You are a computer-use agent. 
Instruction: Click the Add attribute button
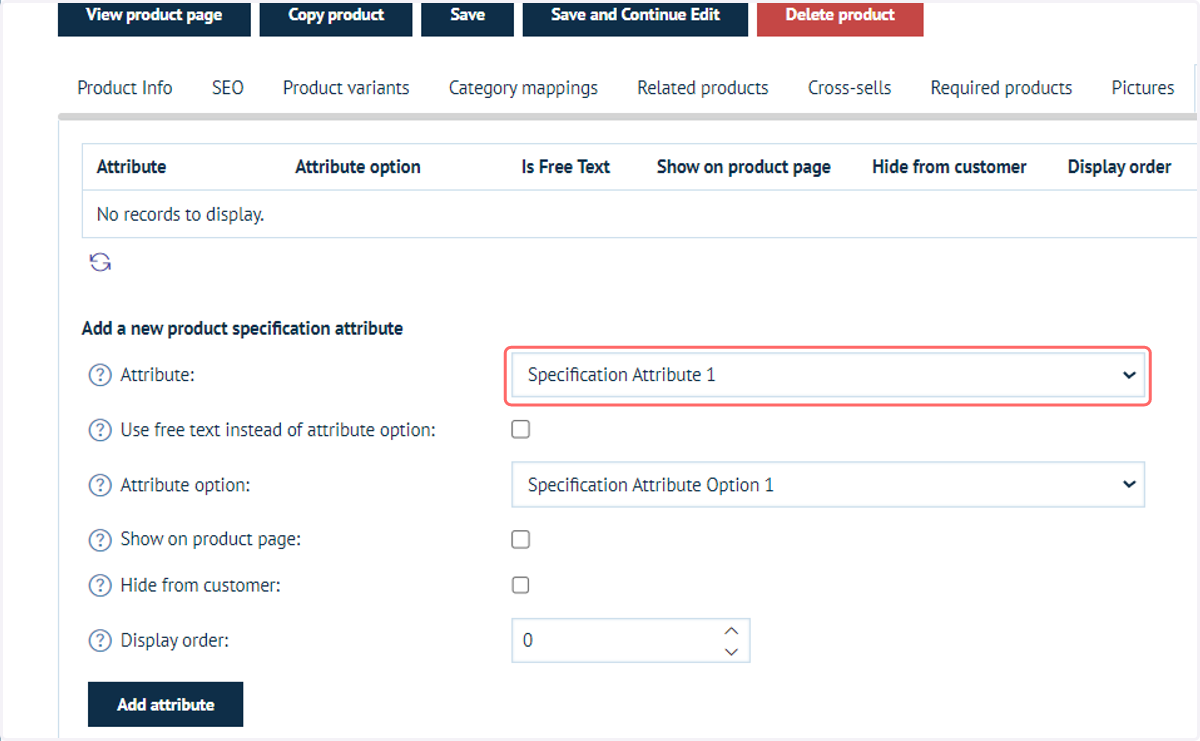pyautogui.click(x=166, y=704)
